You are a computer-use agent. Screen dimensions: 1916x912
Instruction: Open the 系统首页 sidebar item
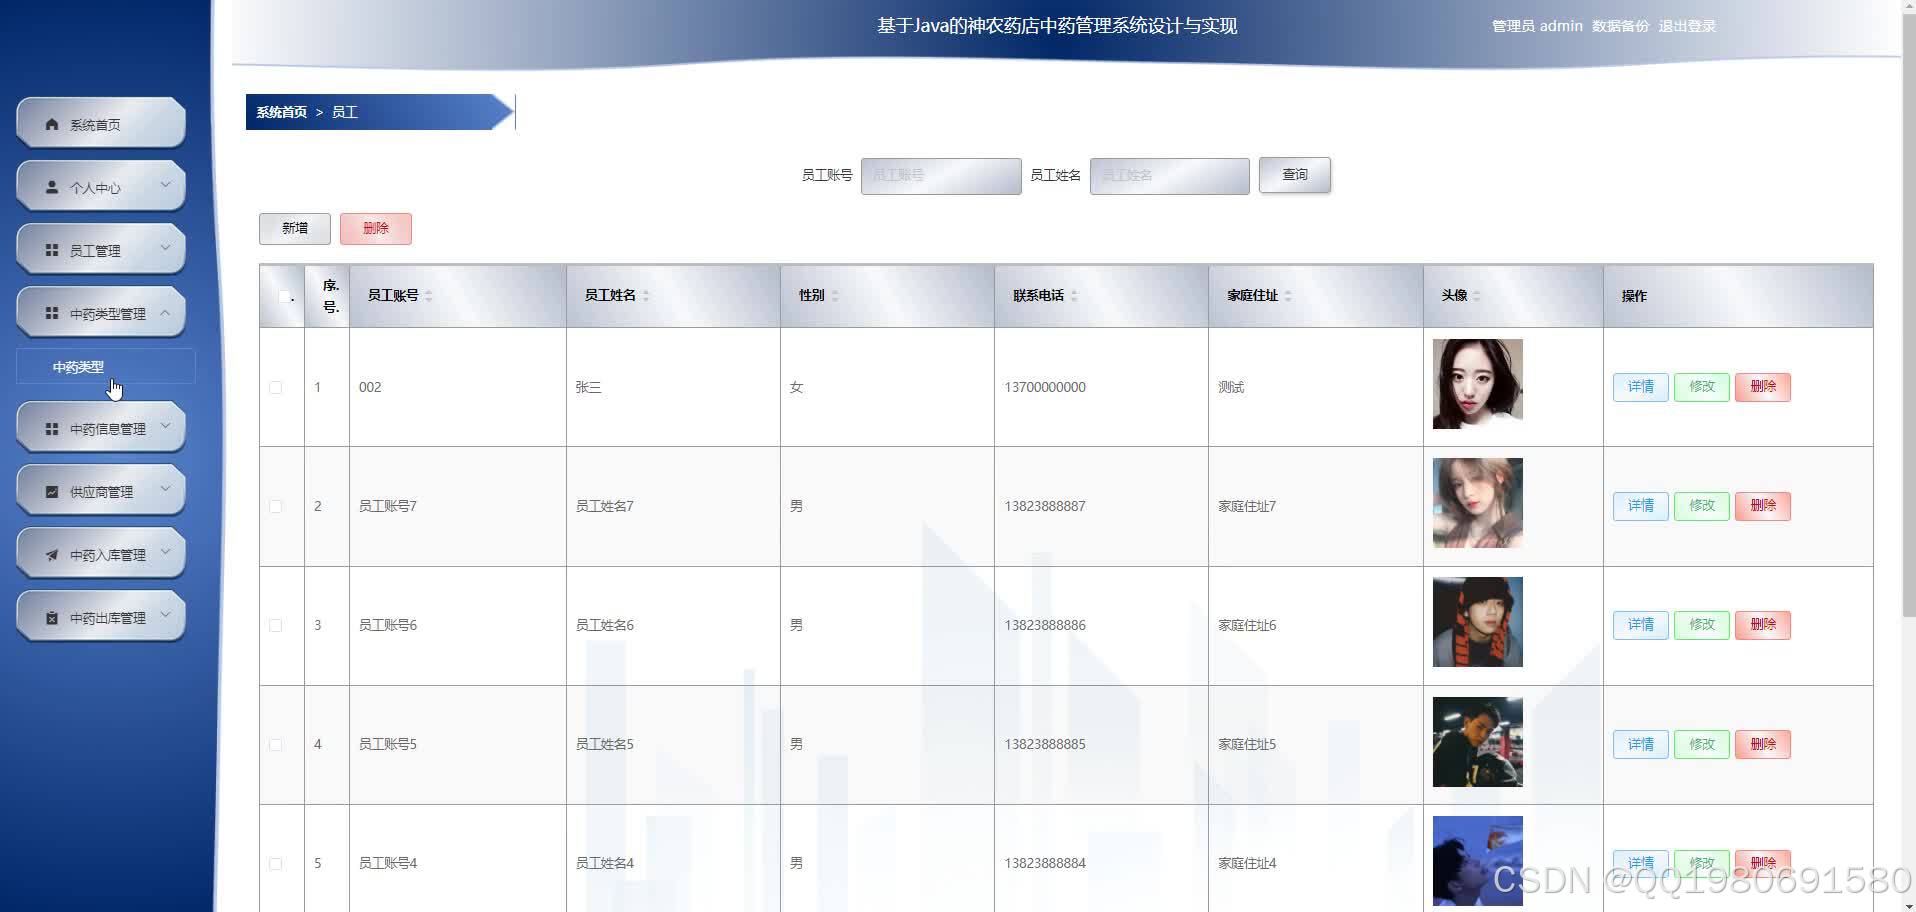(101, 124)
